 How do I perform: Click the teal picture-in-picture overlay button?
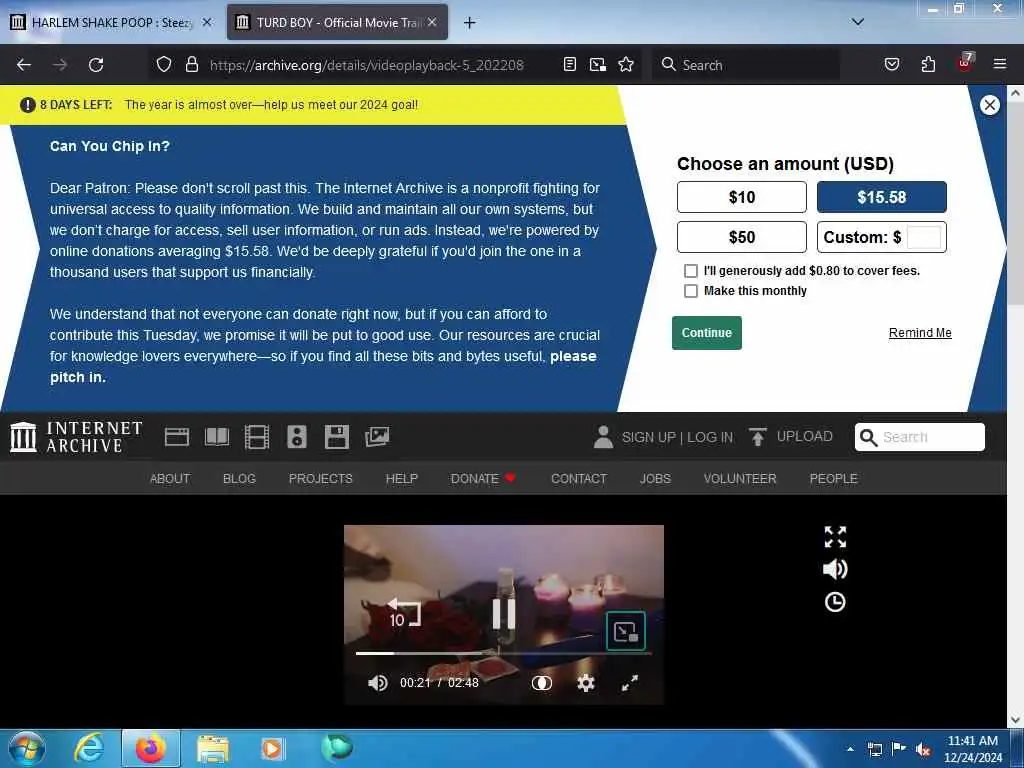[x=626, y=631]
